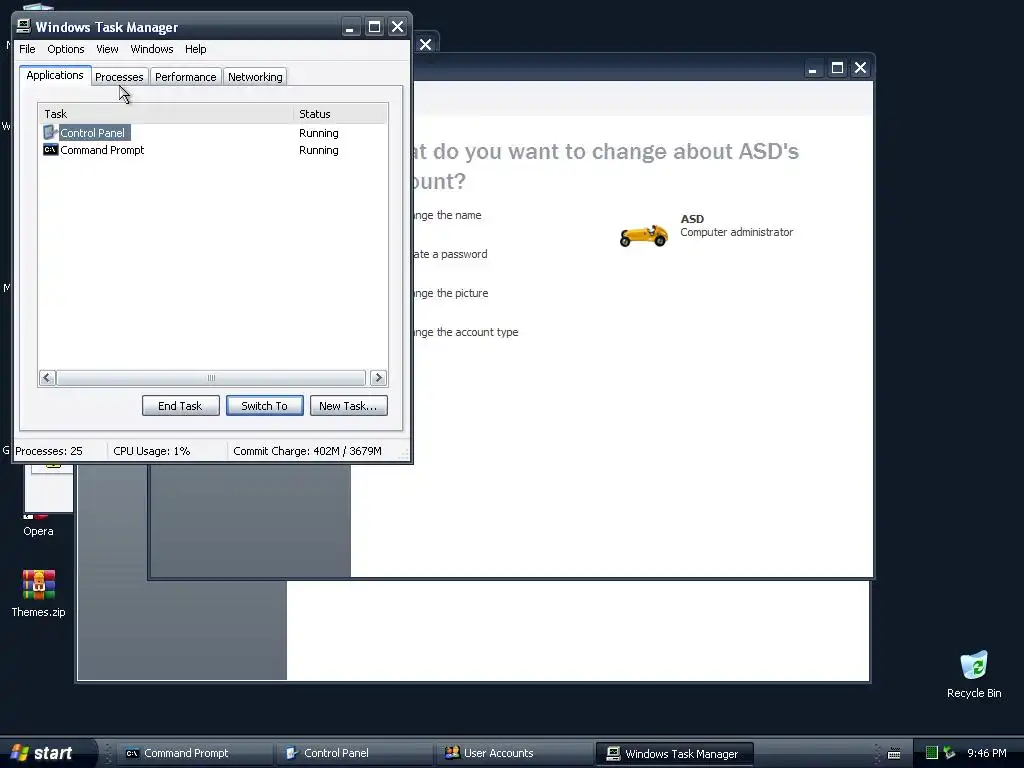Switch to User Accounts from the taskbar
1024x768 pixels.
(513, 753)
